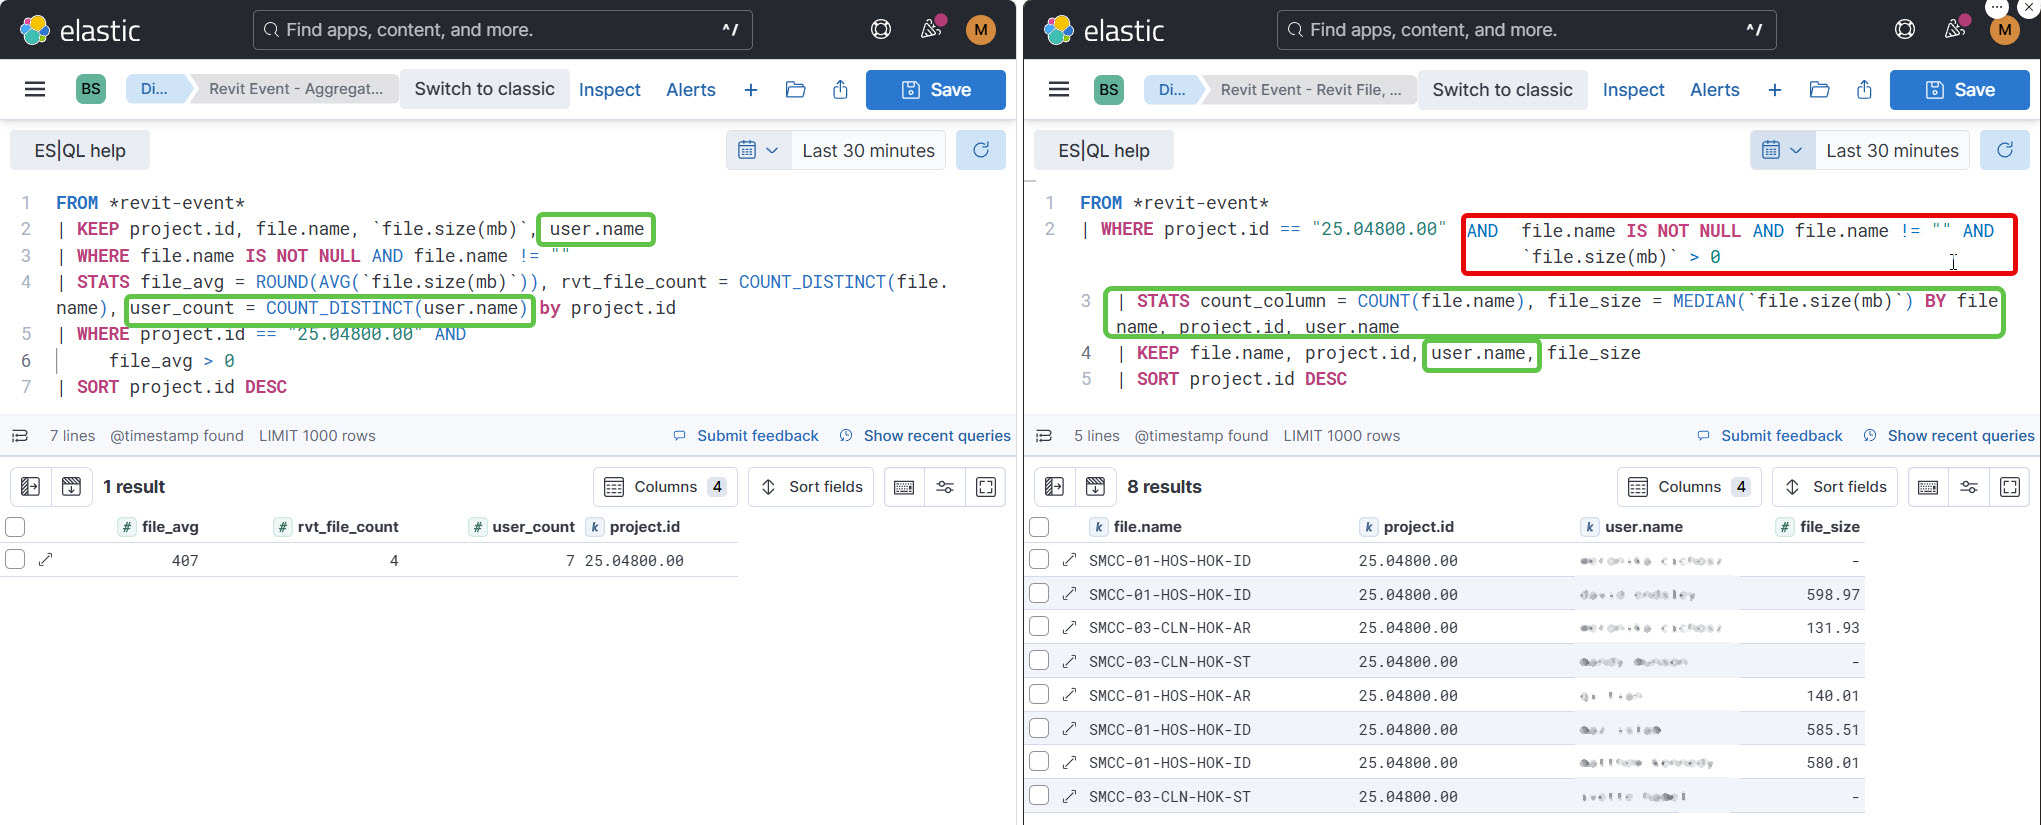
Task: Toggle the sidebar icon in the left results toolbar
Action: 30,487
